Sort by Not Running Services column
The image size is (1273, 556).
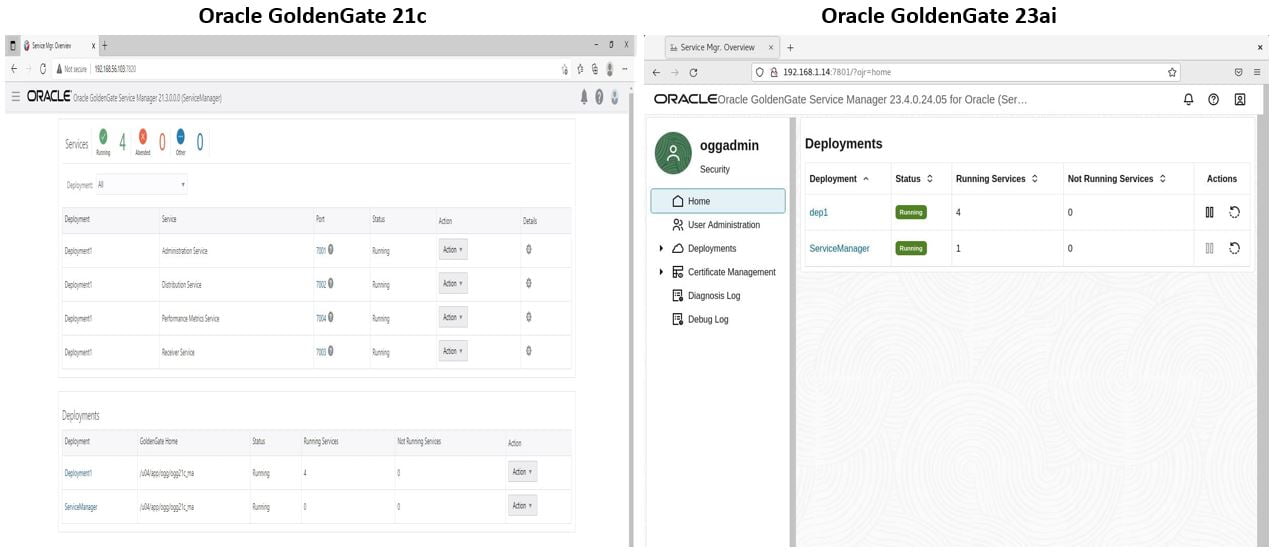1163,179
